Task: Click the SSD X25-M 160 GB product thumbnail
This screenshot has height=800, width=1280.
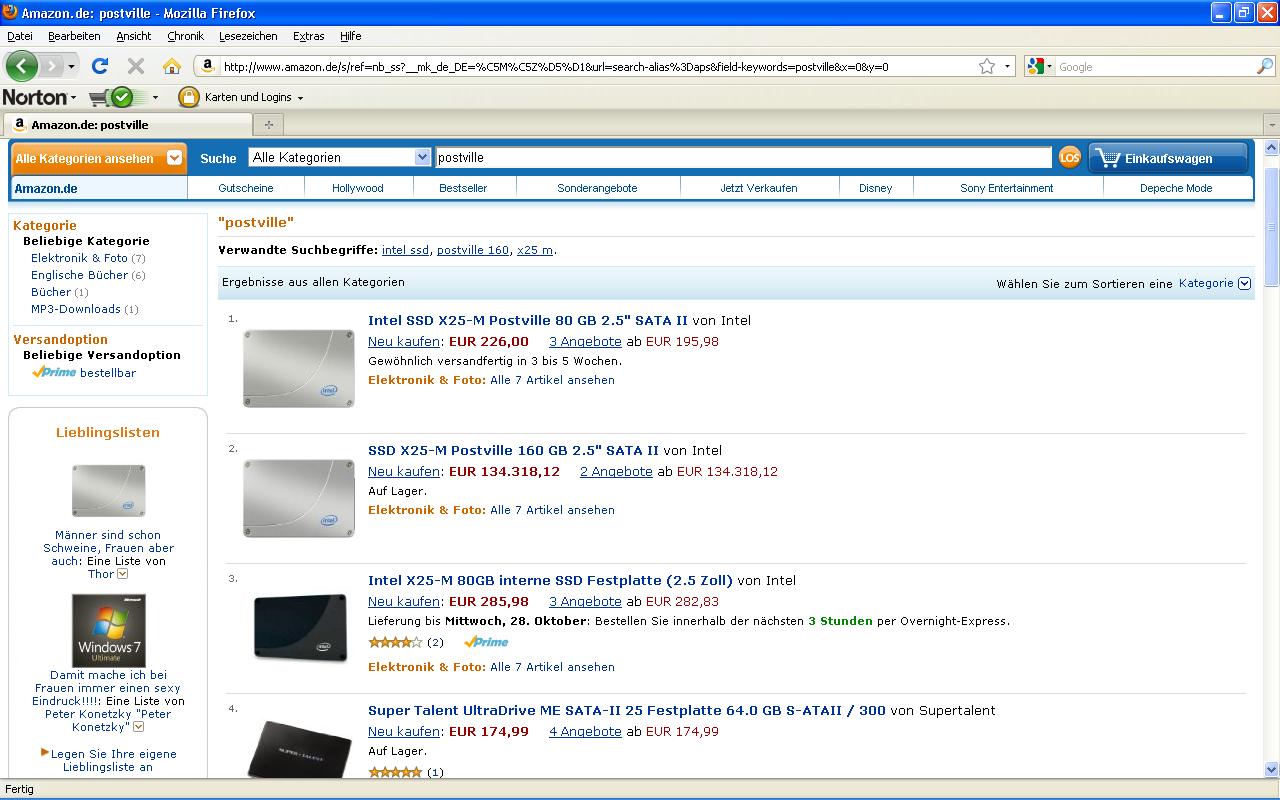Action: coord(299,498)
